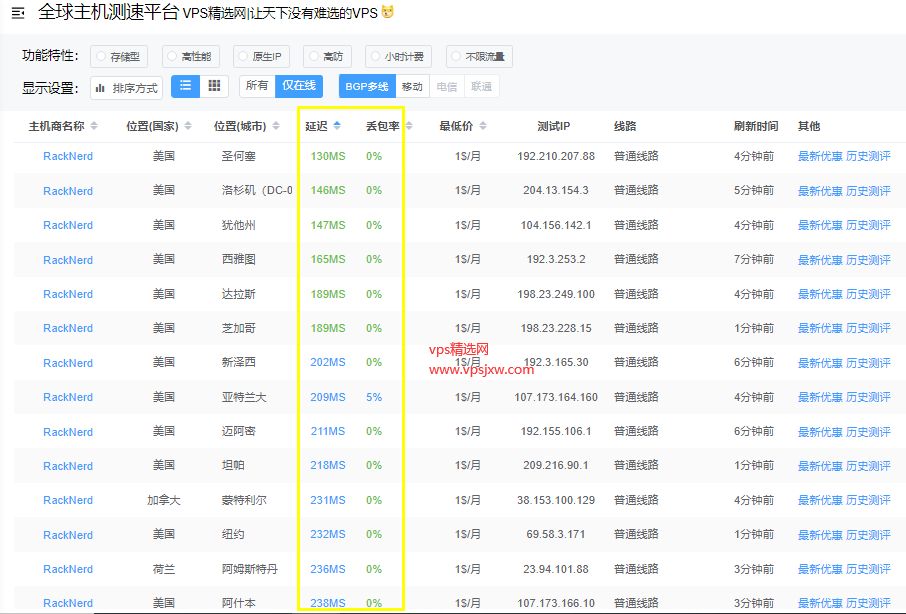The height and width of the screenshot is (614, 906).
Task: Click the country cell 荷兰
Action: click(164, 569)
